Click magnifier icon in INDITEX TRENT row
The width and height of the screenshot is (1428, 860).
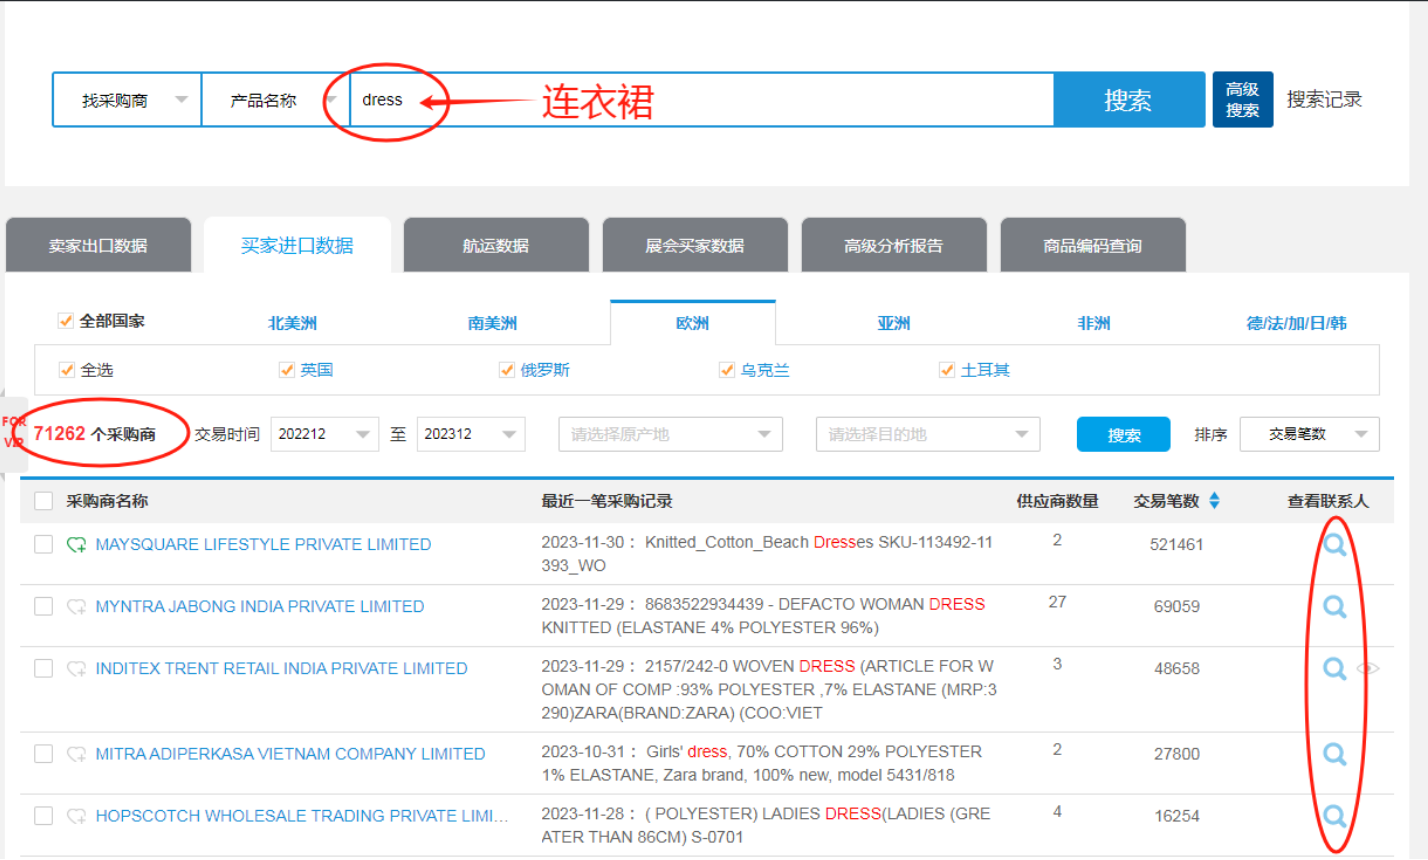1334,669
